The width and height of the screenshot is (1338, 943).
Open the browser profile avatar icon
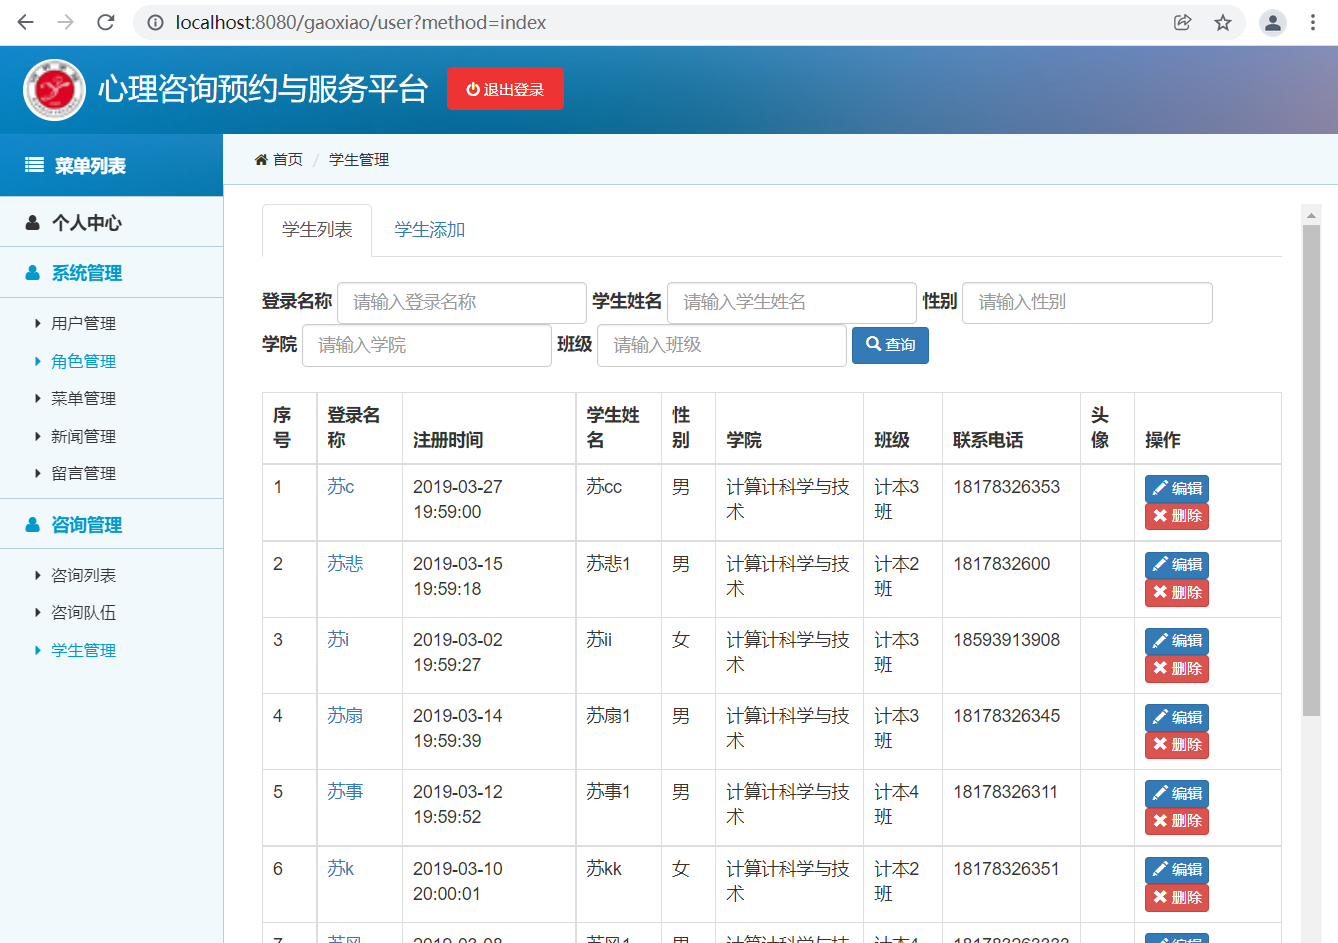point(1272,22)
